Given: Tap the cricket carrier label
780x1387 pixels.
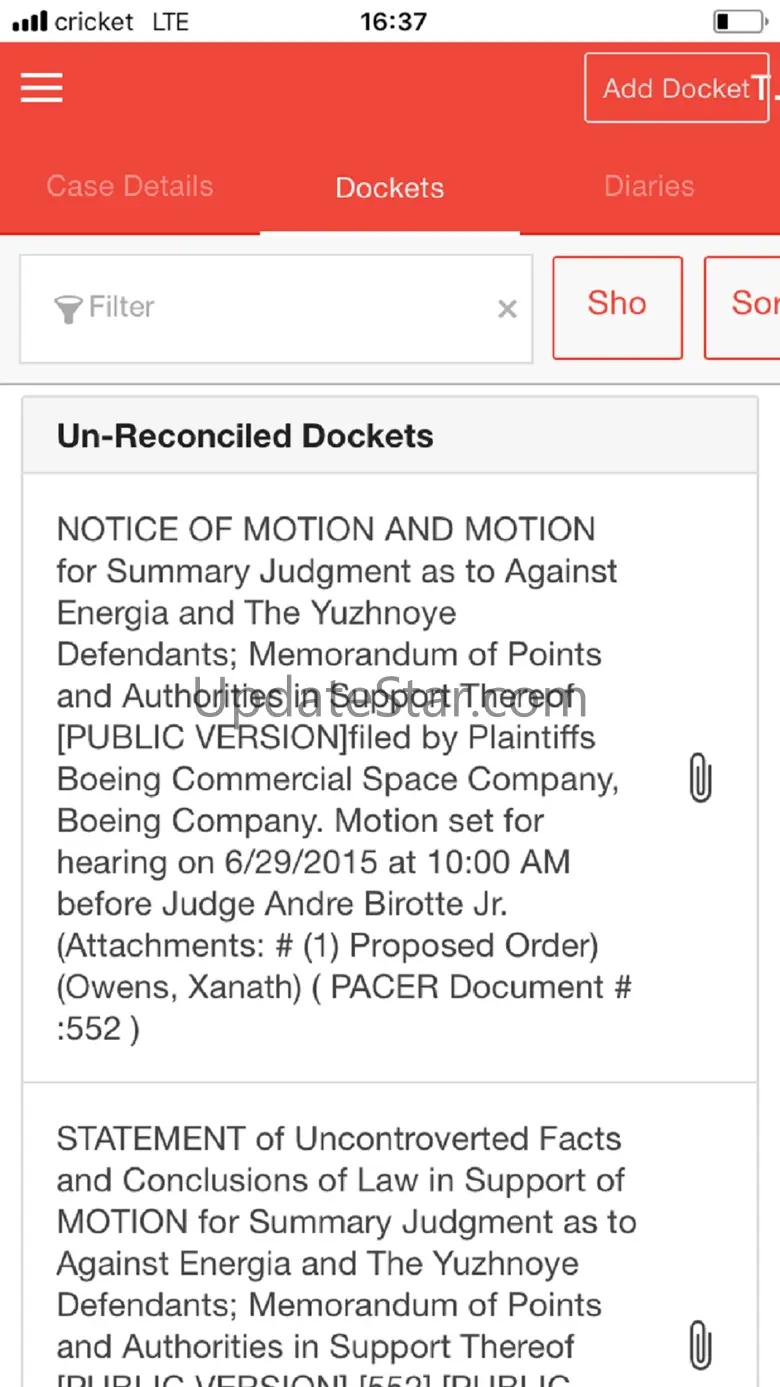Looking at the screenshot, I should tap(95, 21).
